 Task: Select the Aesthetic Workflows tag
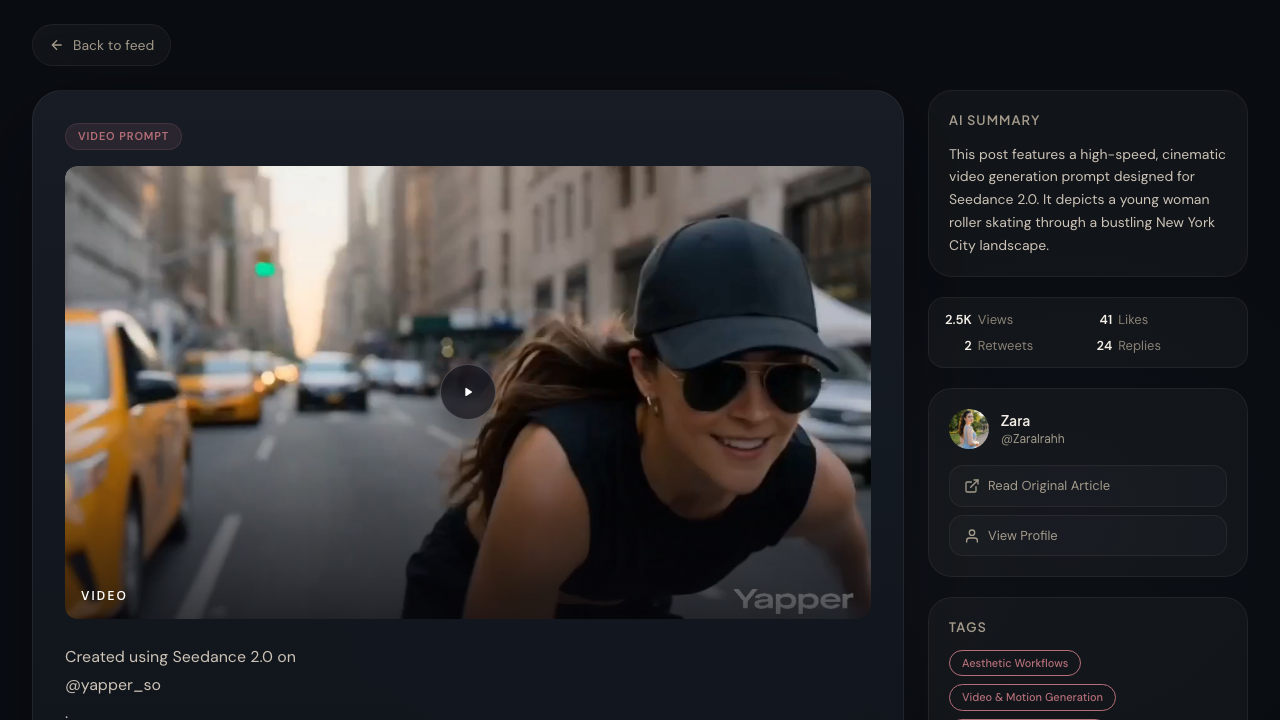click(x=1014, y=662)
